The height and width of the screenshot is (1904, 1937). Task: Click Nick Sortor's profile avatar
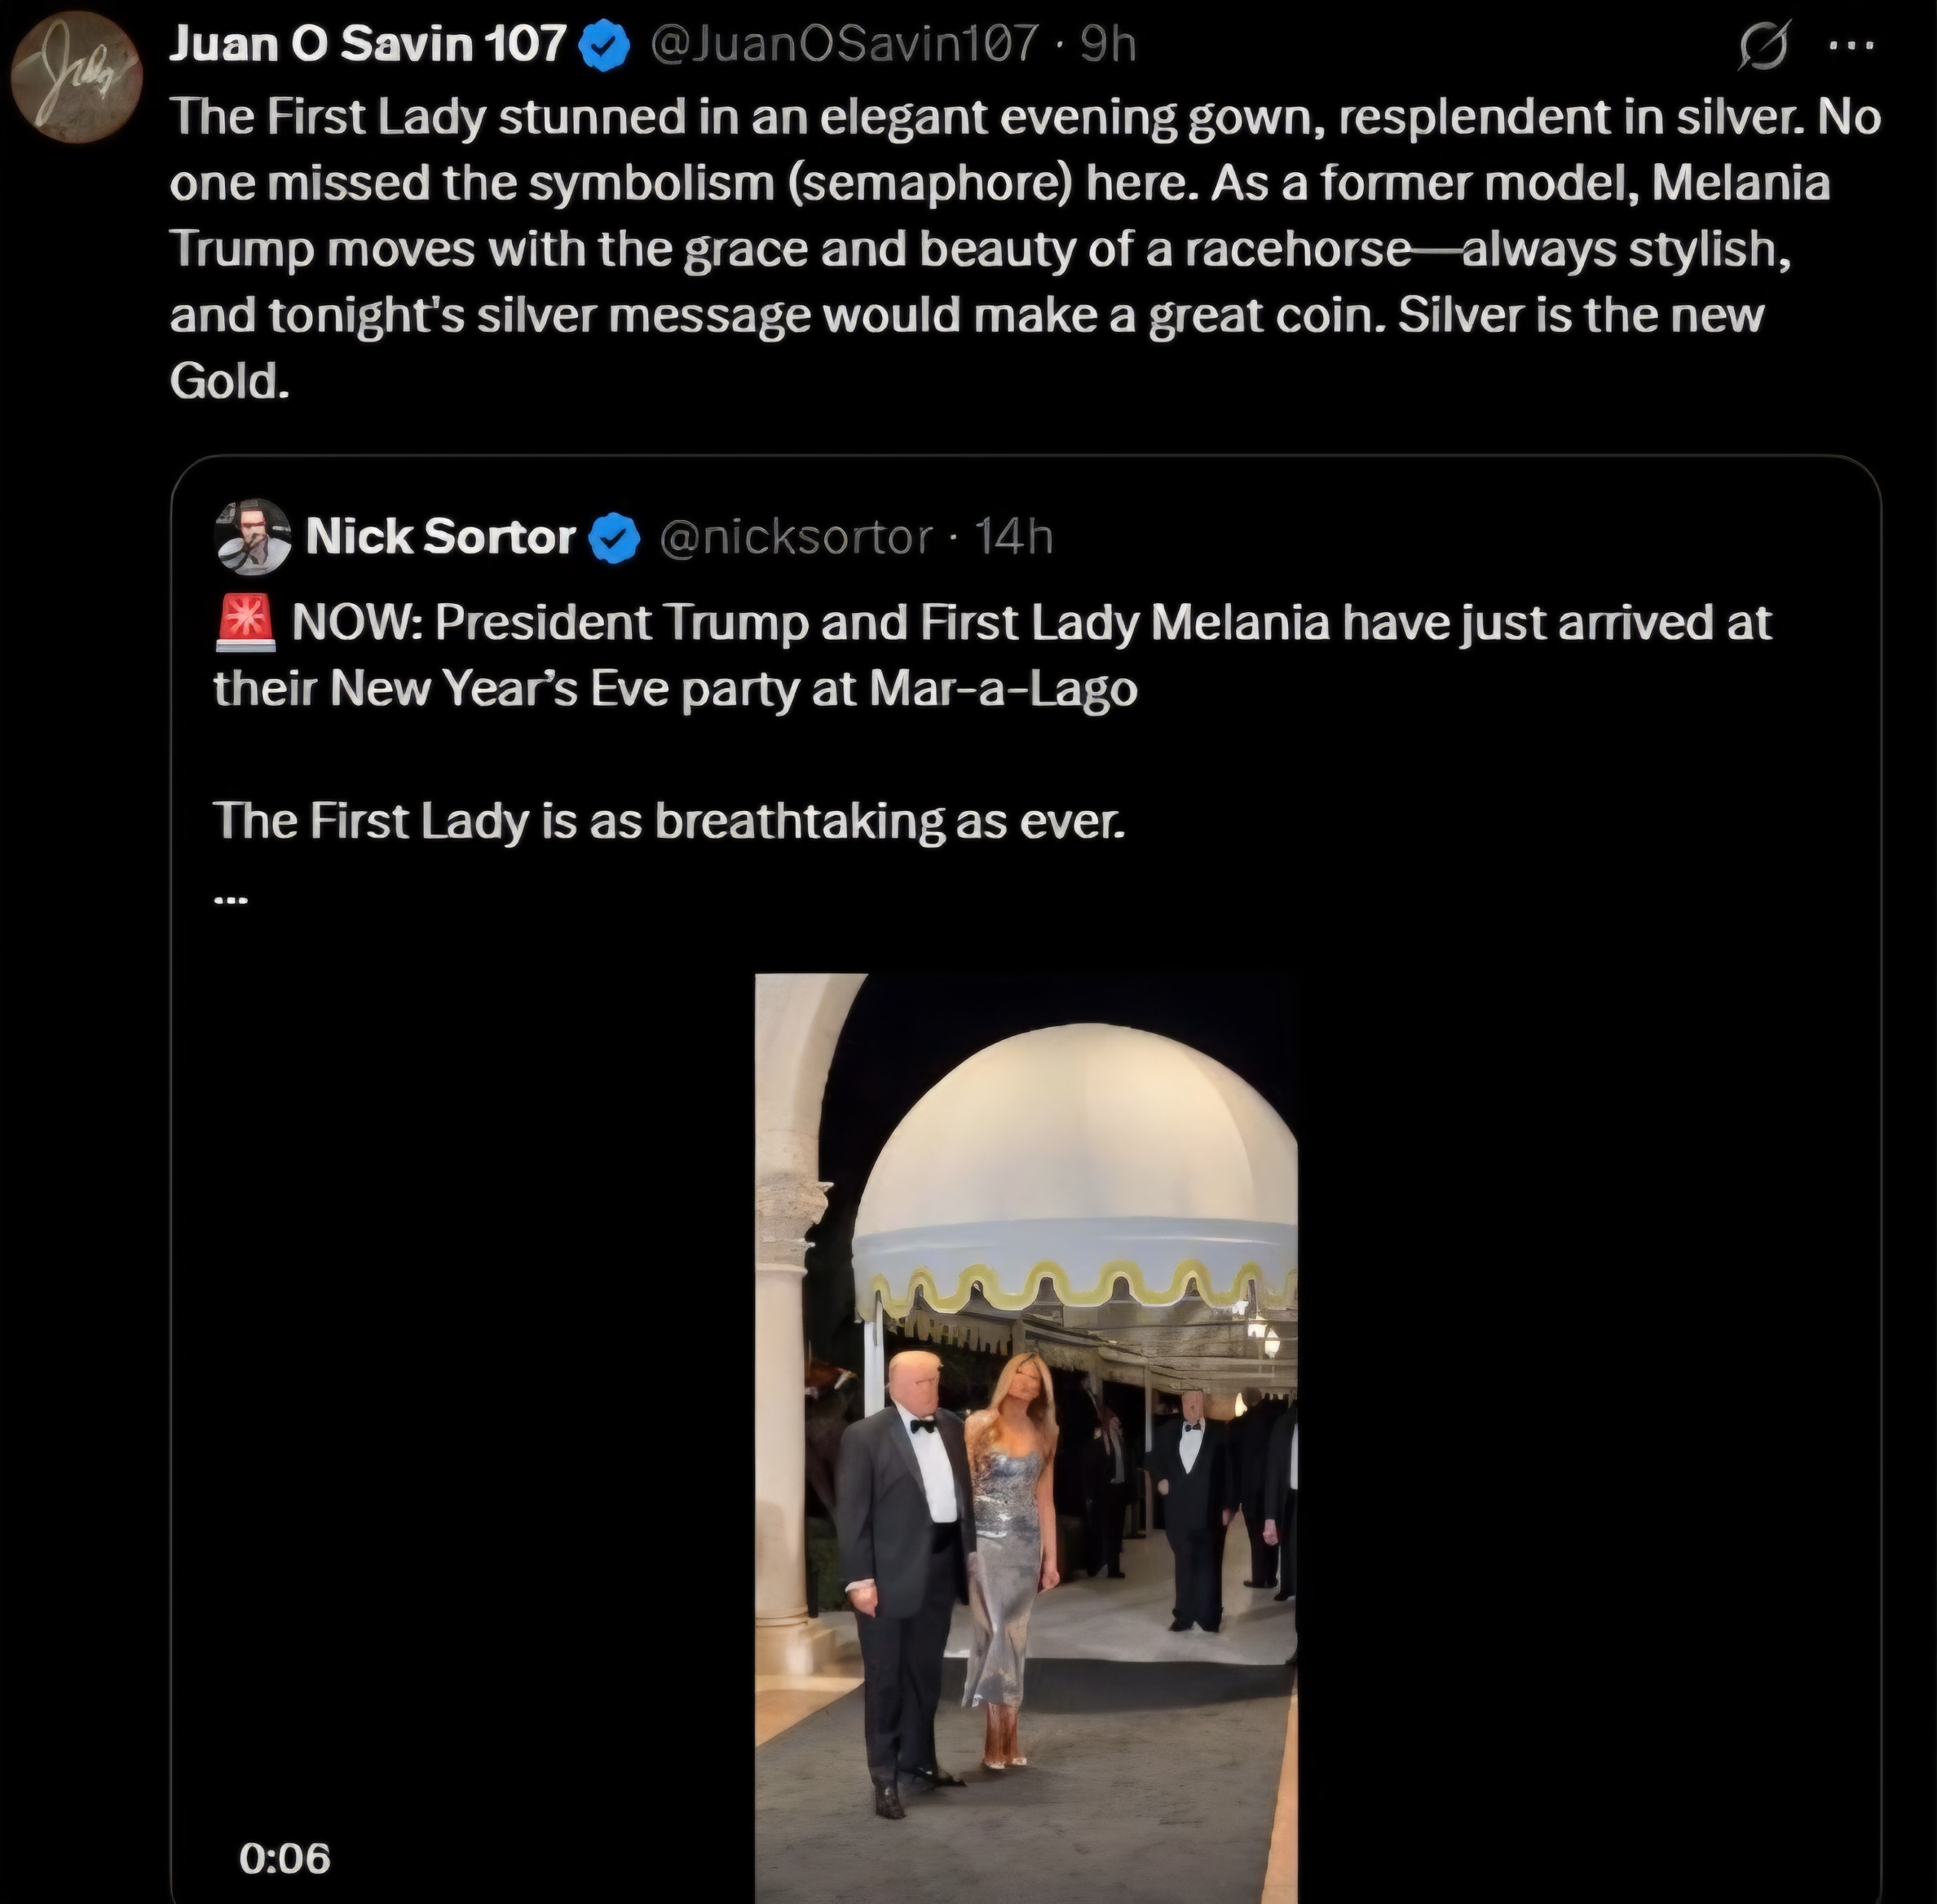coord(252,537)
